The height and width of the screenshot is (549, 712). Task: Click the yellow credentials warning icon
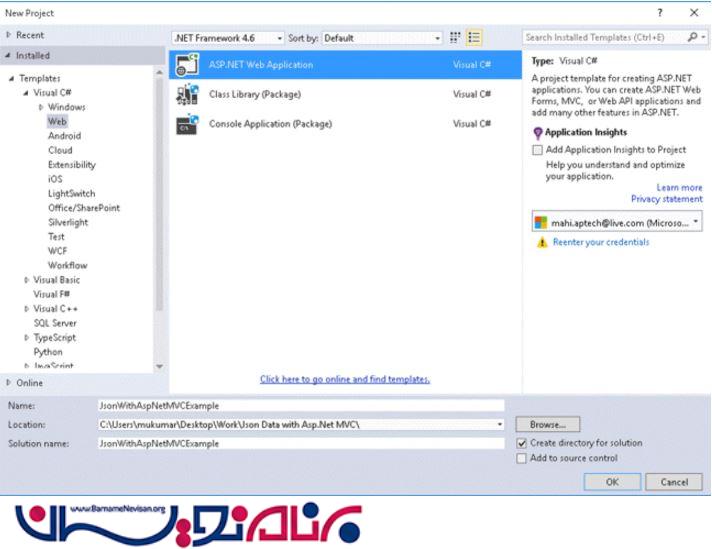[x=541, y=242]
